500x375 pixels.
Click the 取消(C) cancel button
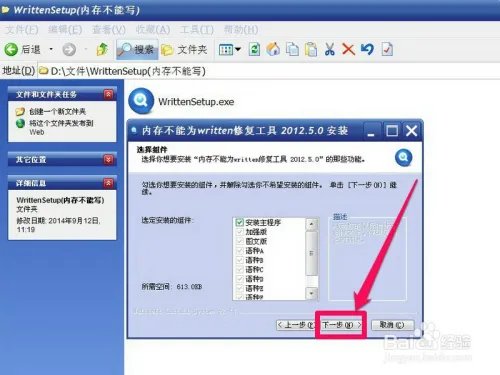392,325
